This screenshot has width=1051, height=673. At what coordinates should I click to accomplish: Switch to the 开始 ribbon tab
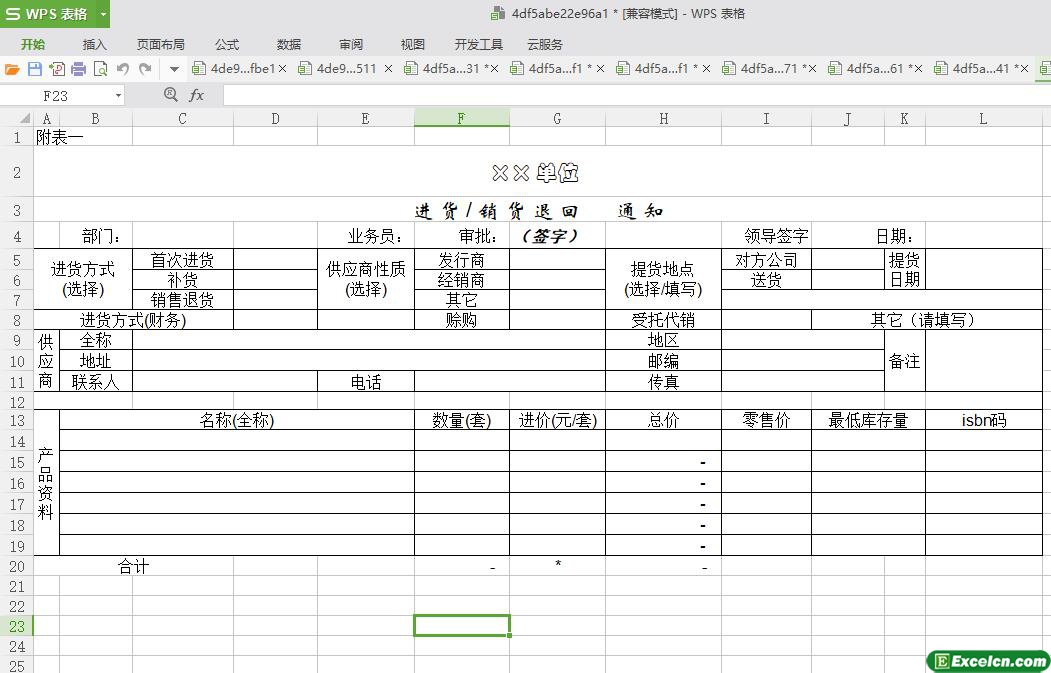click(33, 44)
